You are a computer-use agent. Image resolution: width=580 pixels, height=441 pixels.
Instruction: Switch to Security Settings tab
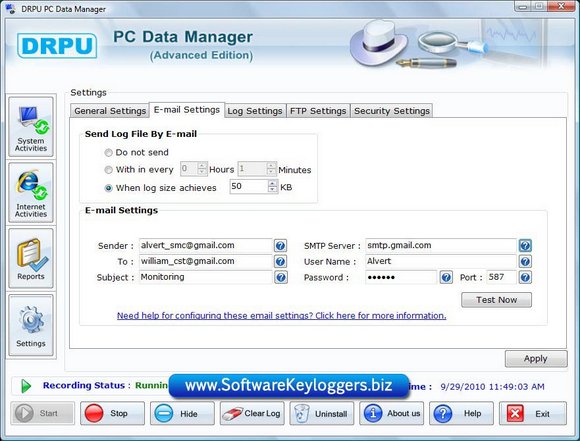point(392,111)
